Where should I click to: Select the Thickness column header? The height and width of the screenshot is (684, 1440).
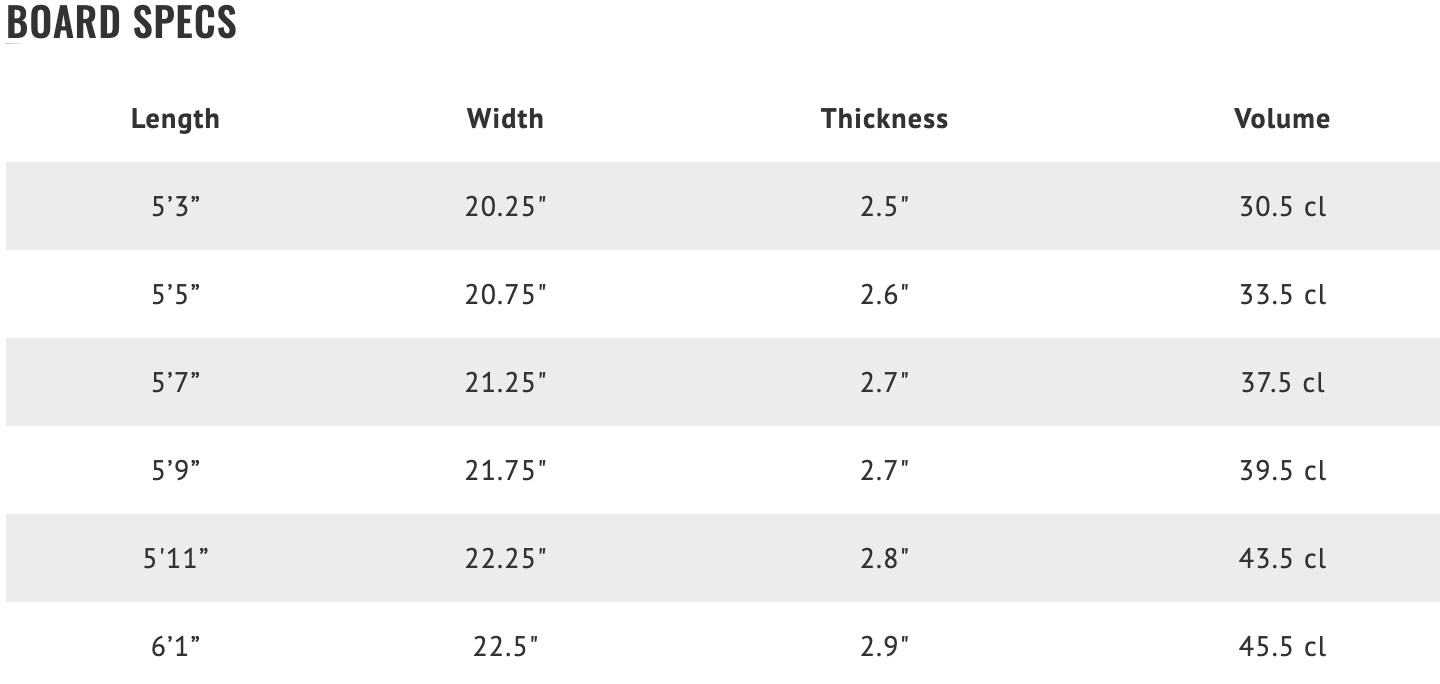(x=884, y=118)
